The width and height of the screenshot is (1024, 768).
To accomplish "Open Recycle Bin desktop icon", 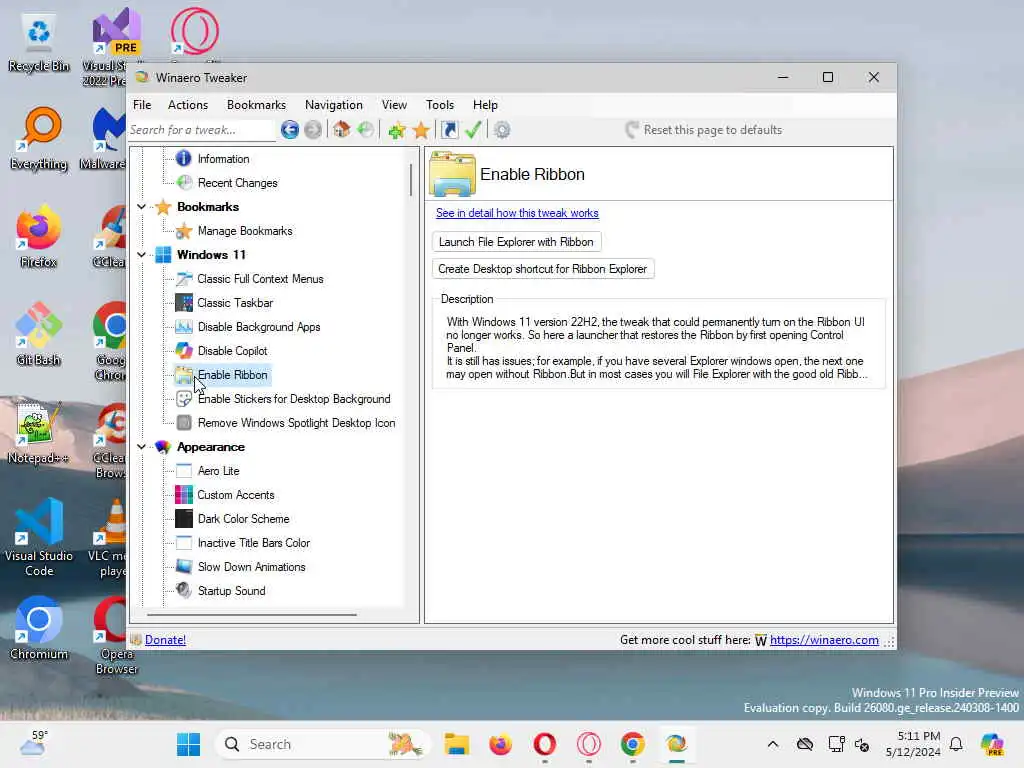I will [x=39, y=43].
